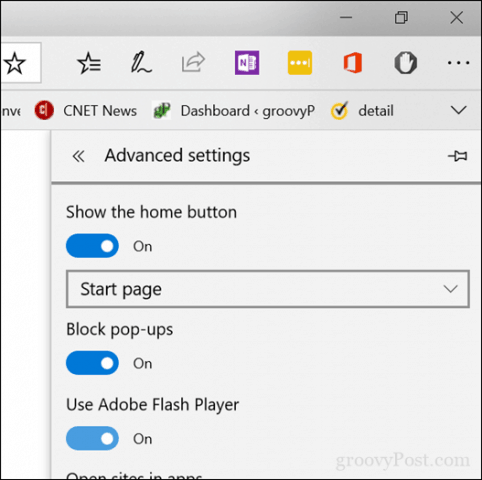The image size is (482, 480).
Task: Open the More actions ellipsis menu
Action: (458, 63)
